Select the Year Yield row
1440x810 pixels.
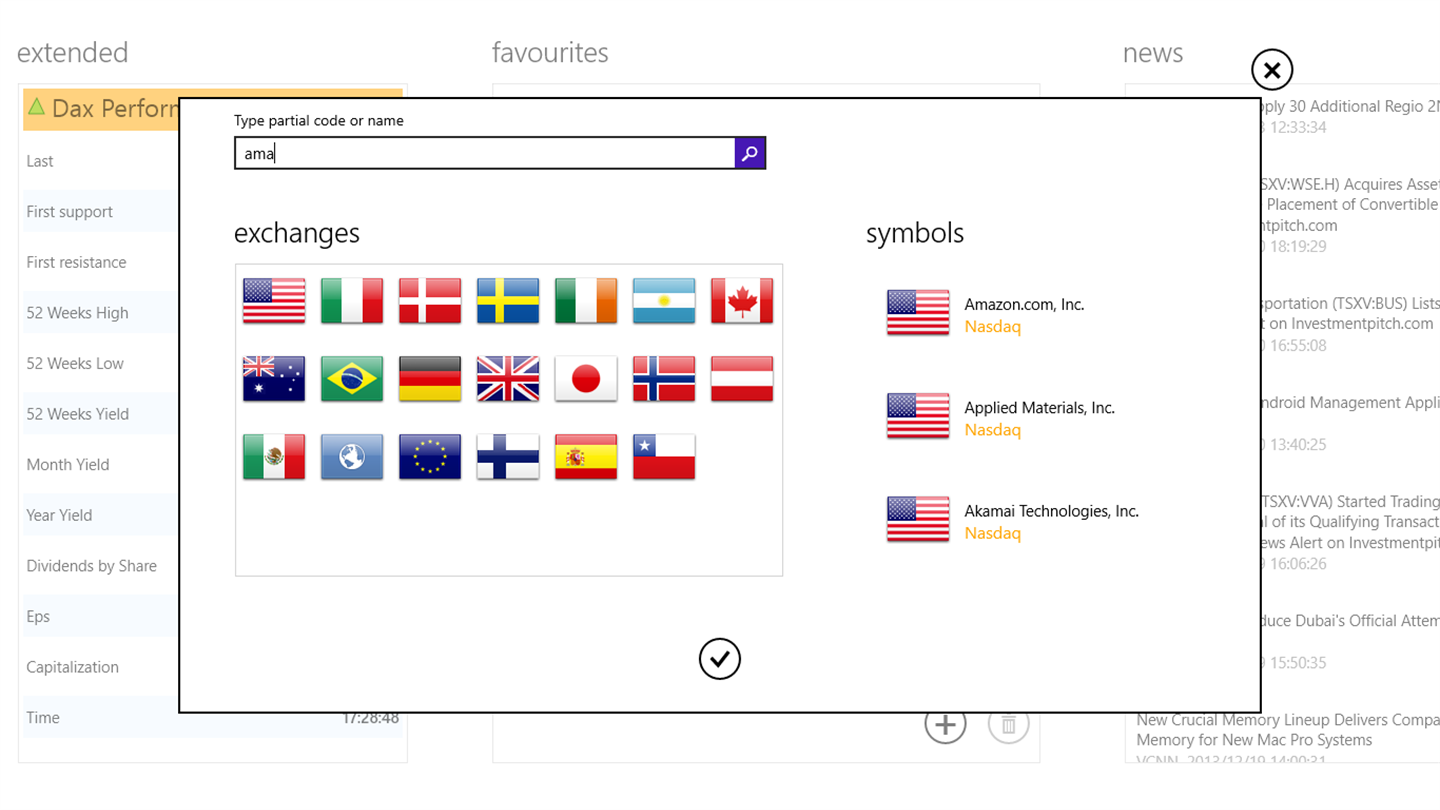pos(101,515)
